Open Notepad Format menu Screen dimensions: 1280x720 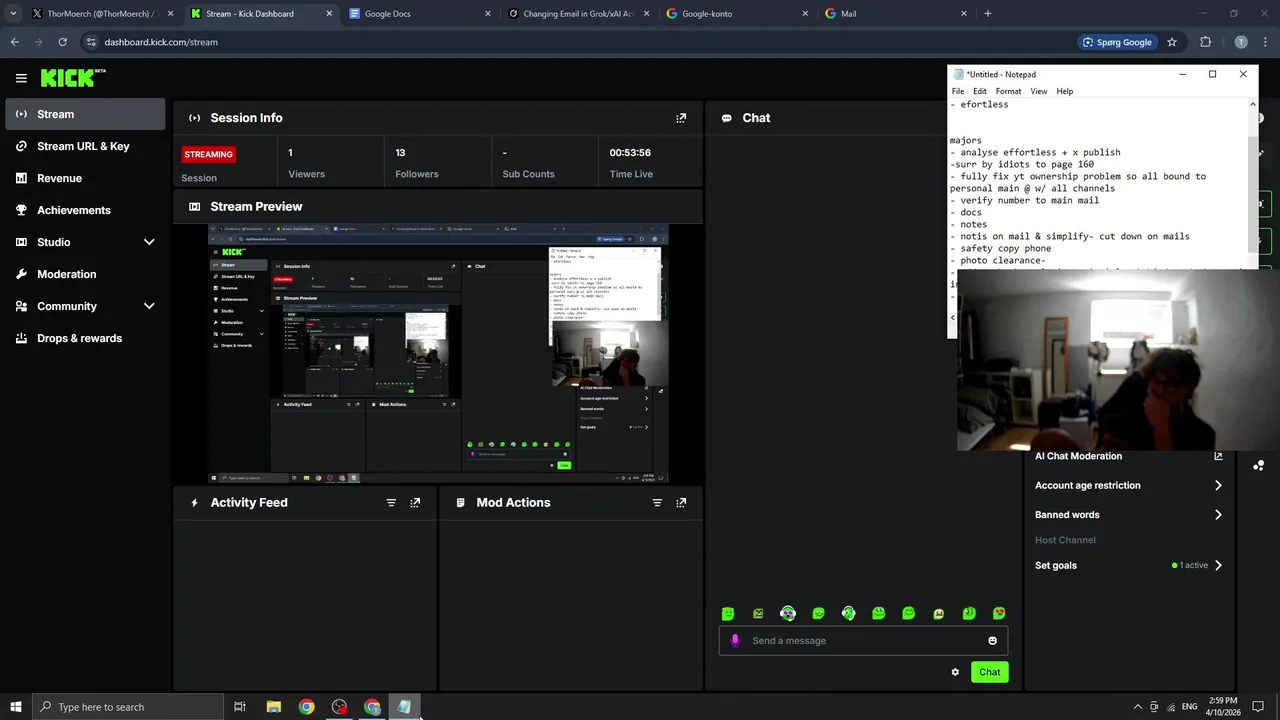(1008, 91)
